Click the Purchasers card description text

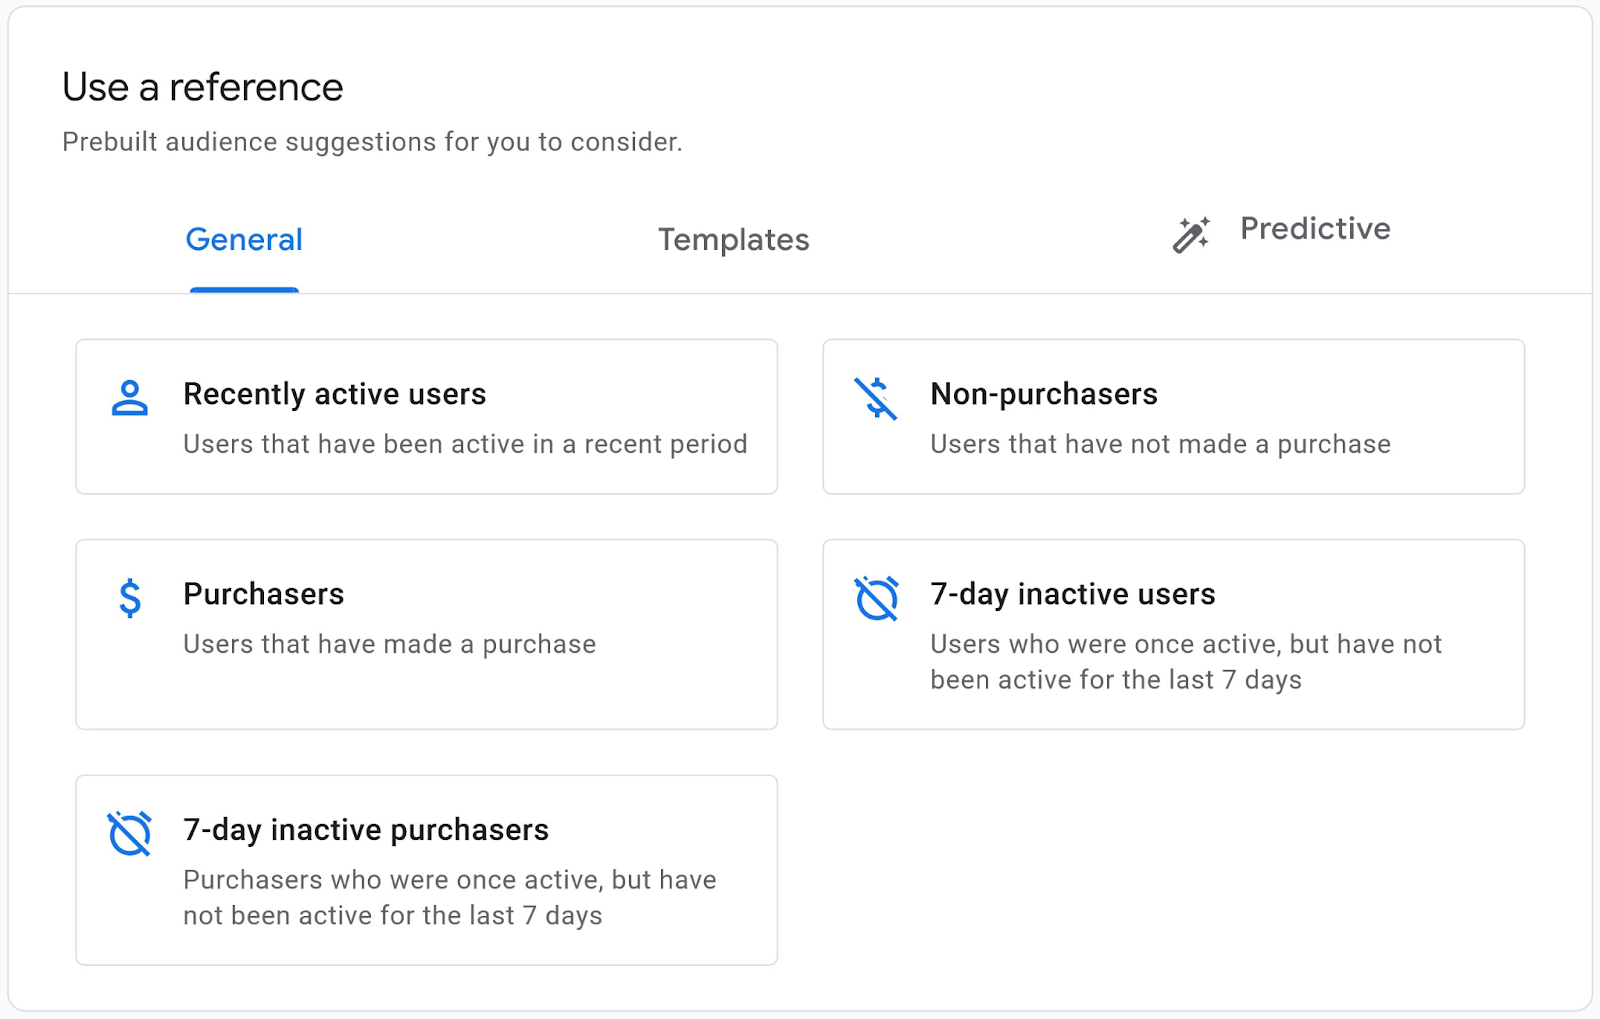coord(389,644)
